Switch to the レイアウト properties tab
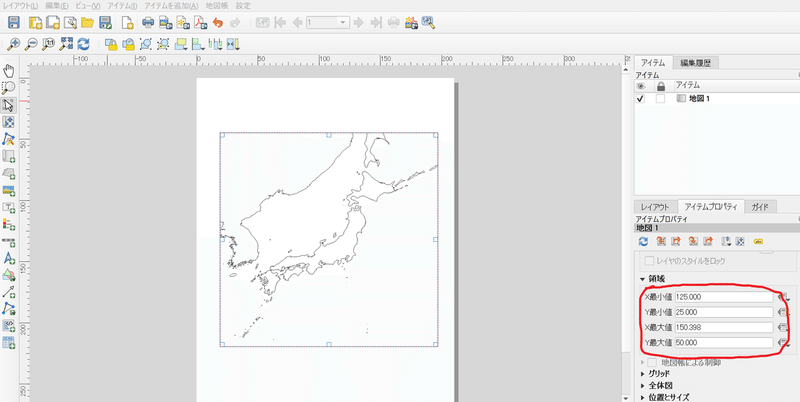This screenshot has height=402, width=800. [x=655, y=207]
